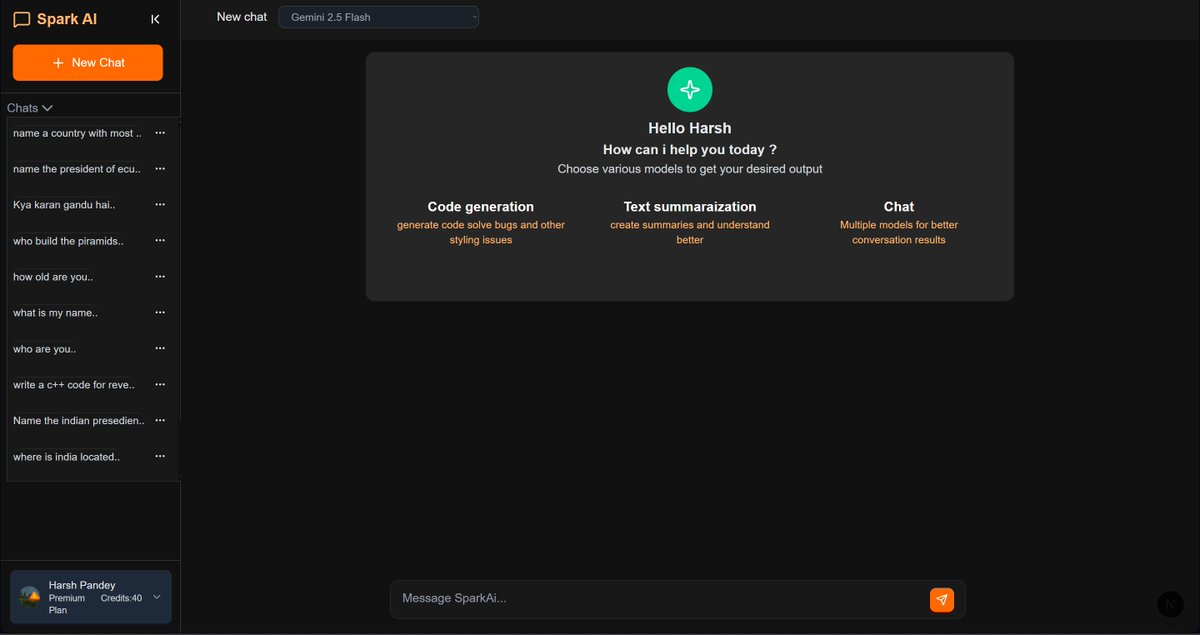Open chat 'Name the indian presedien..'
The width and height of the screenshot is (1200, 635).
(79, 421)
